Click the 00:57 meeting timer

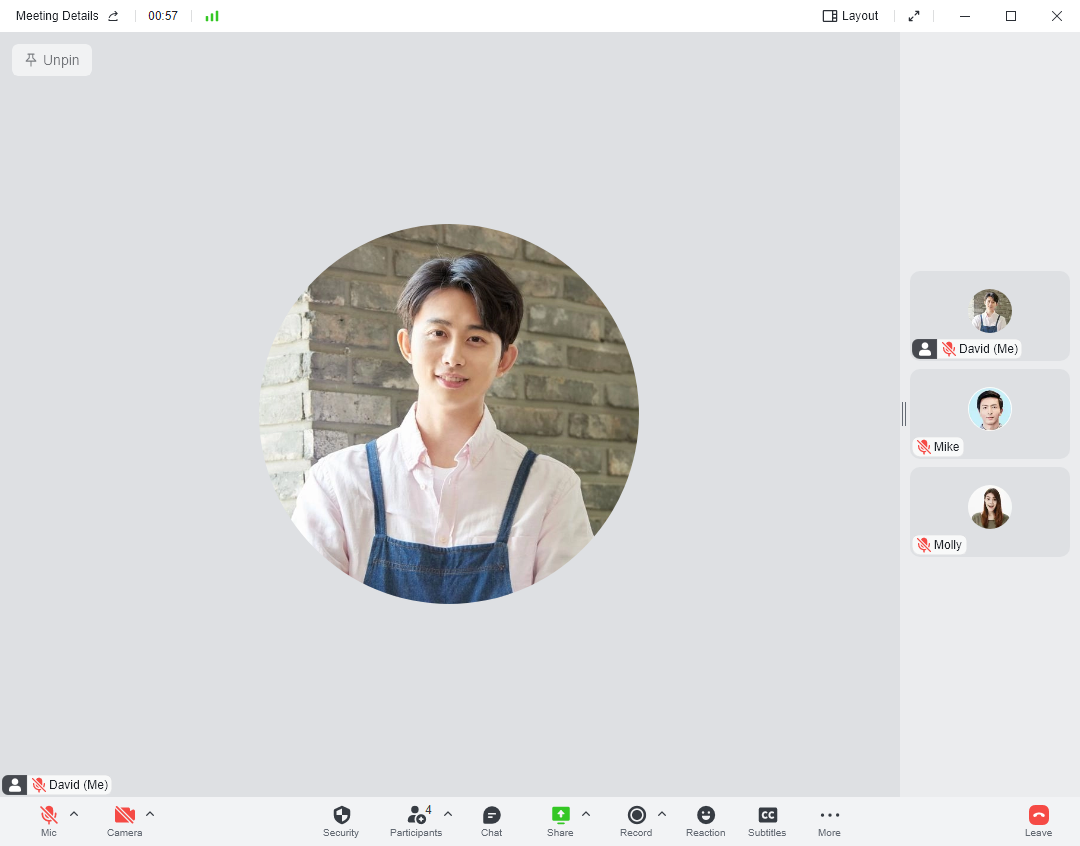(x=163, y=16)
